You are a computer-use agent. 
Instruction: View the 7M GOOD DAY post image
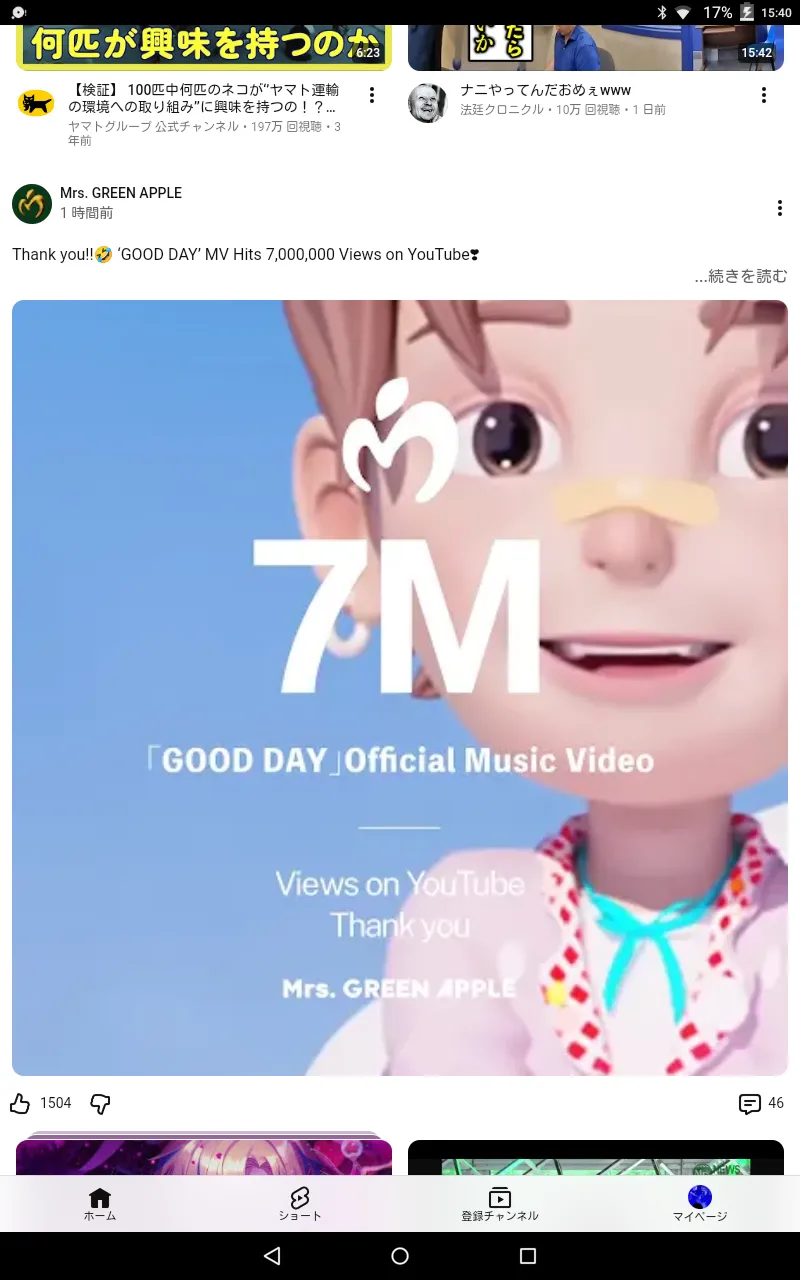click(x=400, y=688)
